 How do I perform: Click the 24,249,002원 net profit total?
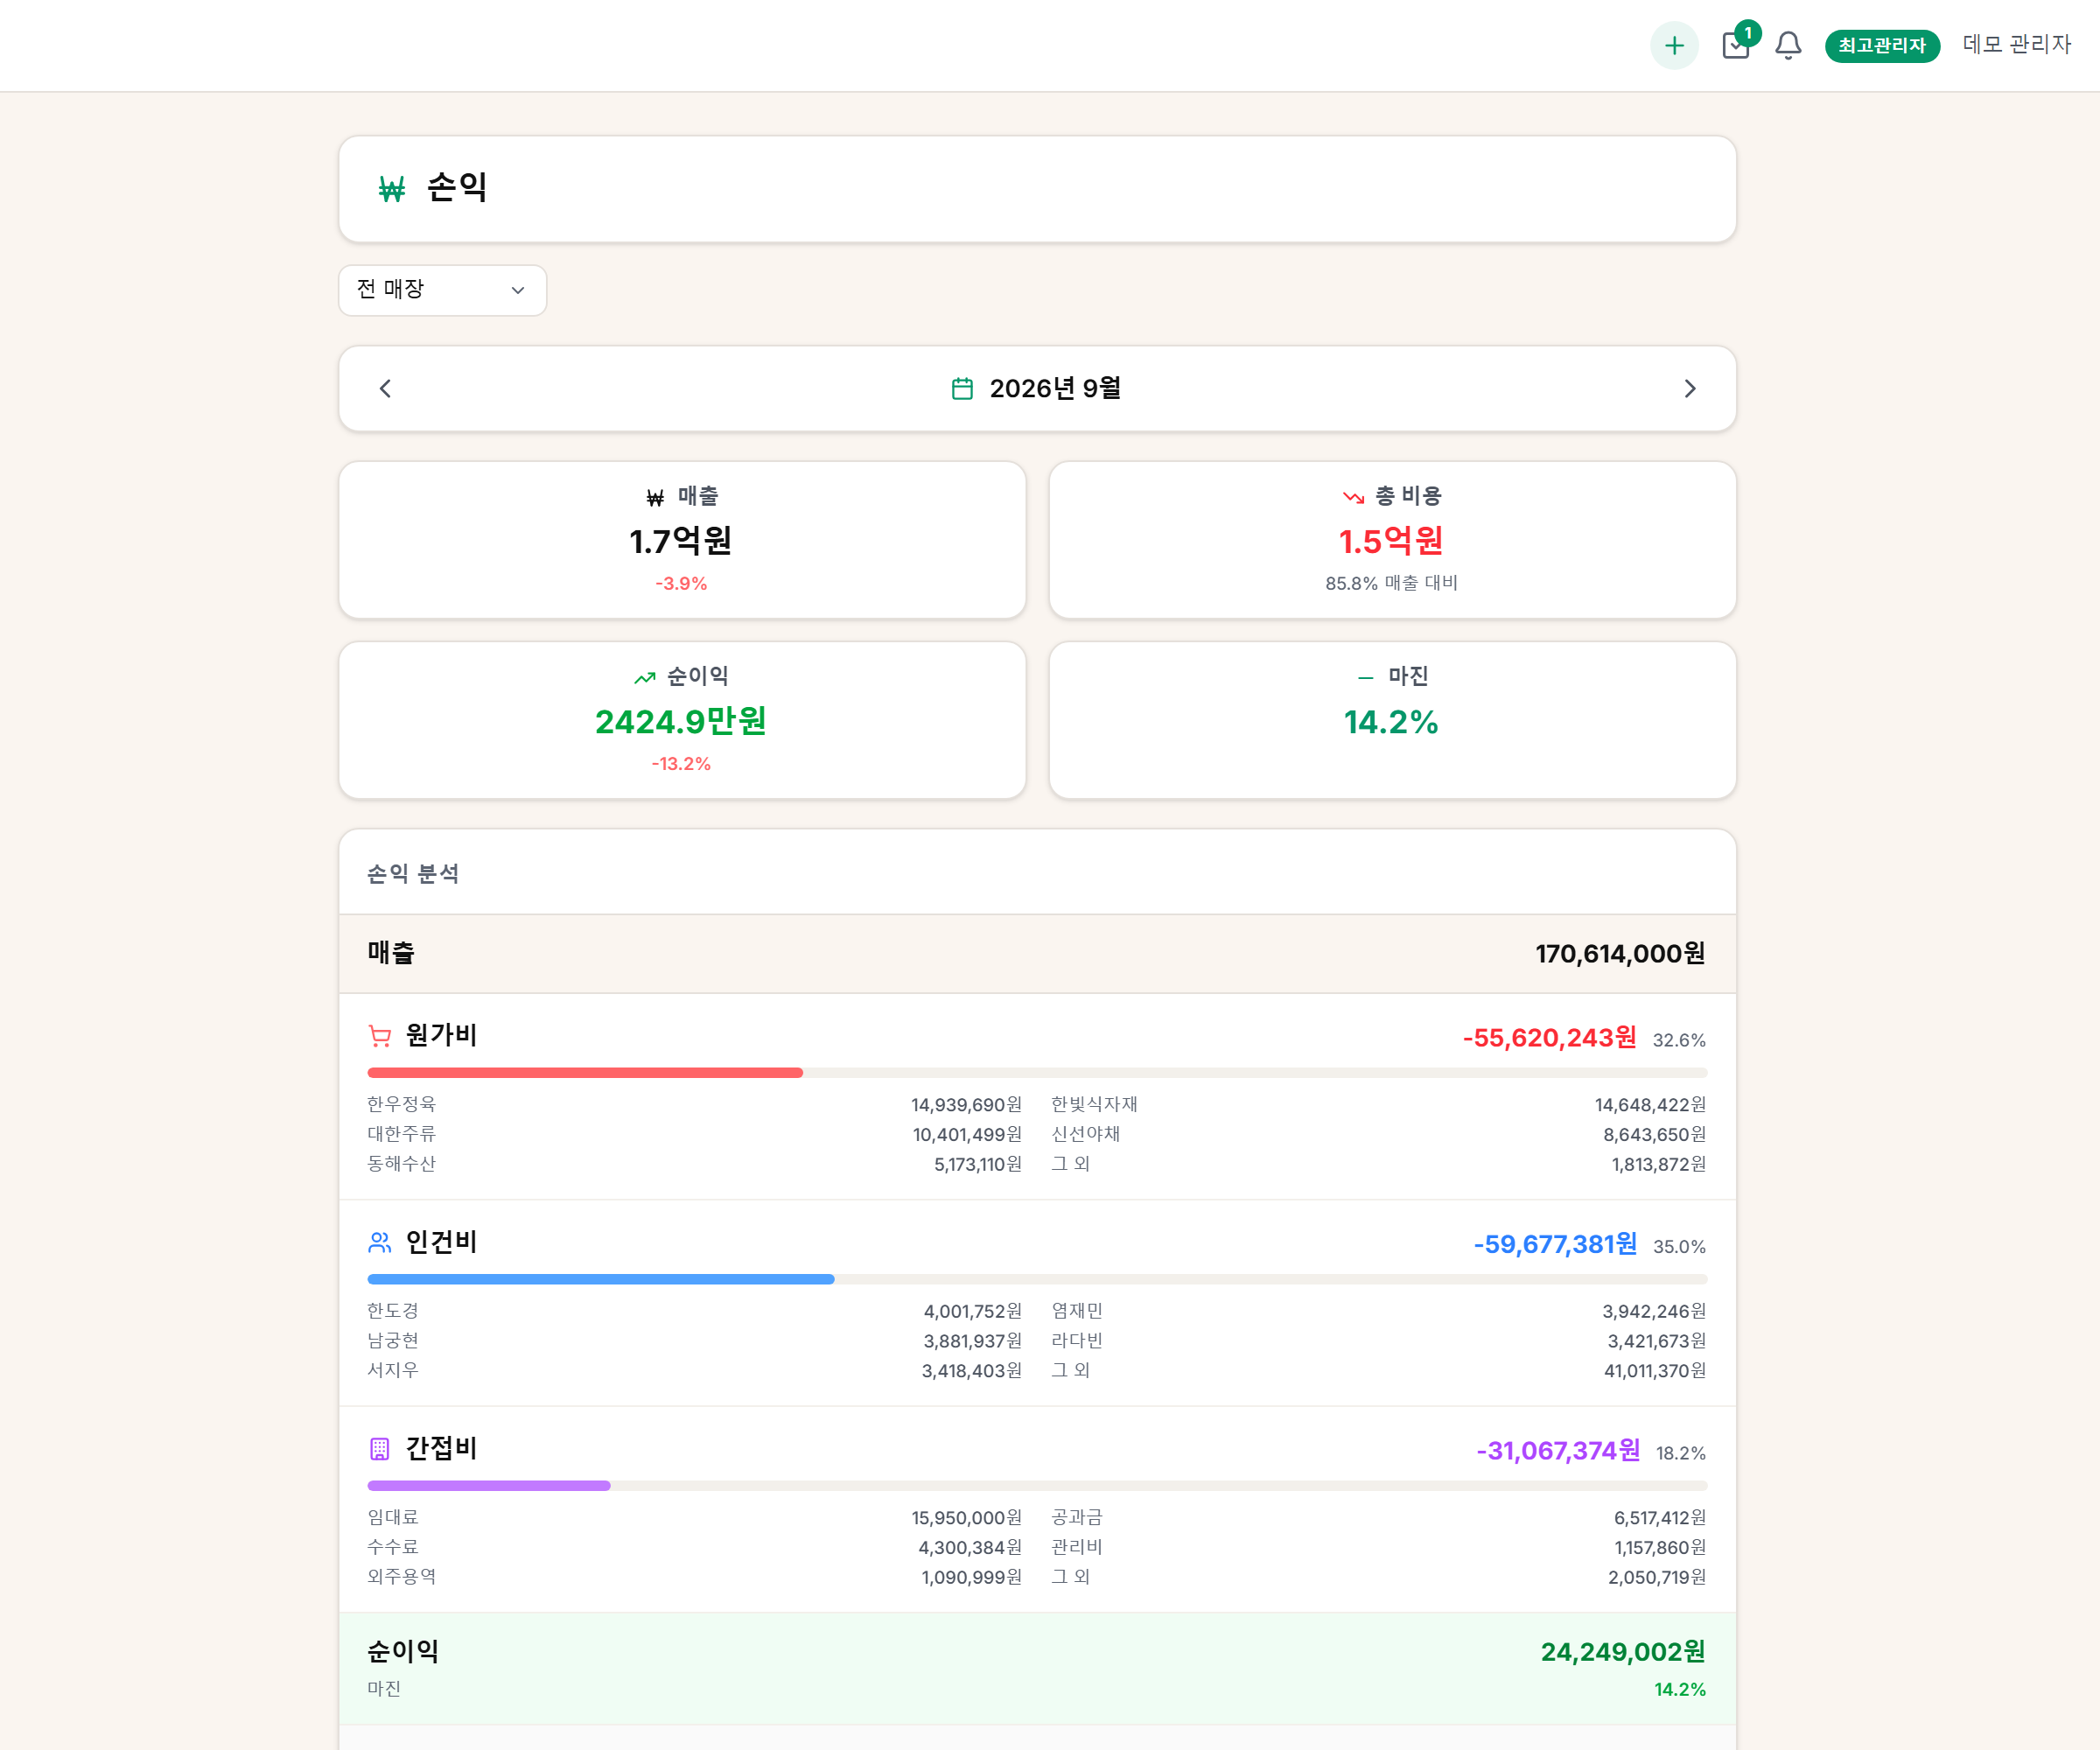click(1623, 1652)
